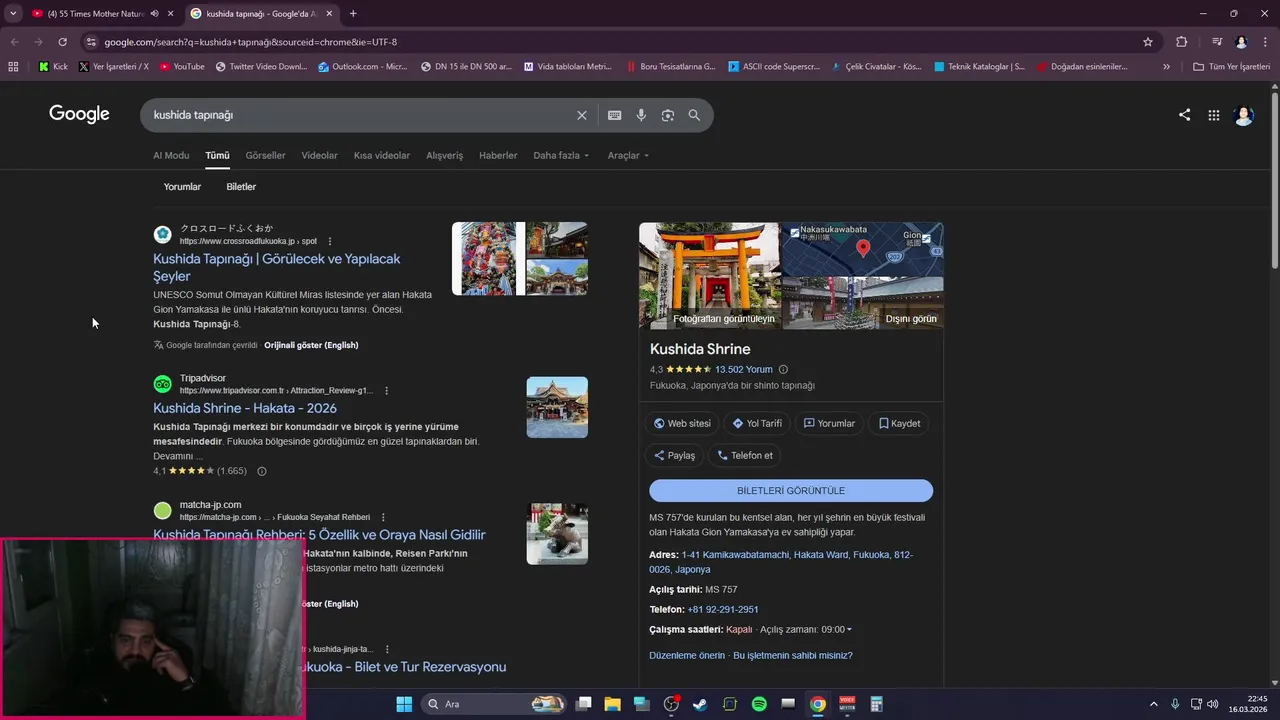Viewport: 1280px width, 720px height.
Task: Click the Telefon et button
Action: [x=745, y=455]
